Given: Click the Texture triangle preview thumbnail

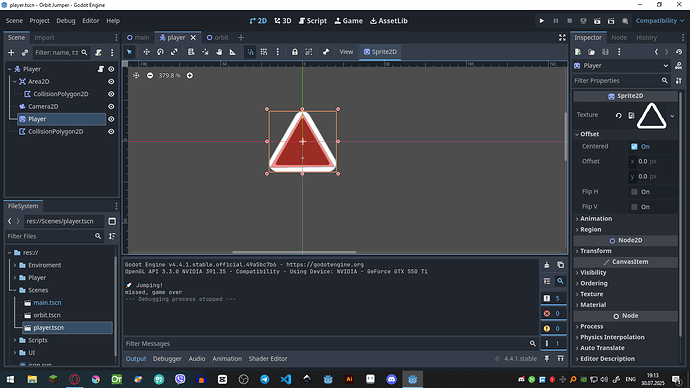Looking at the screenshot, I should [651, 115].
